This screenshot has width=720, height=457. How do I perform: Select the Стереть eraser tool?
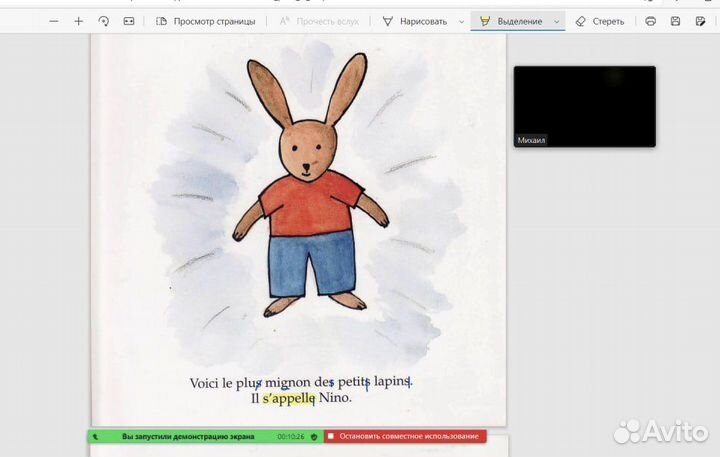click(x=600, y=21)
